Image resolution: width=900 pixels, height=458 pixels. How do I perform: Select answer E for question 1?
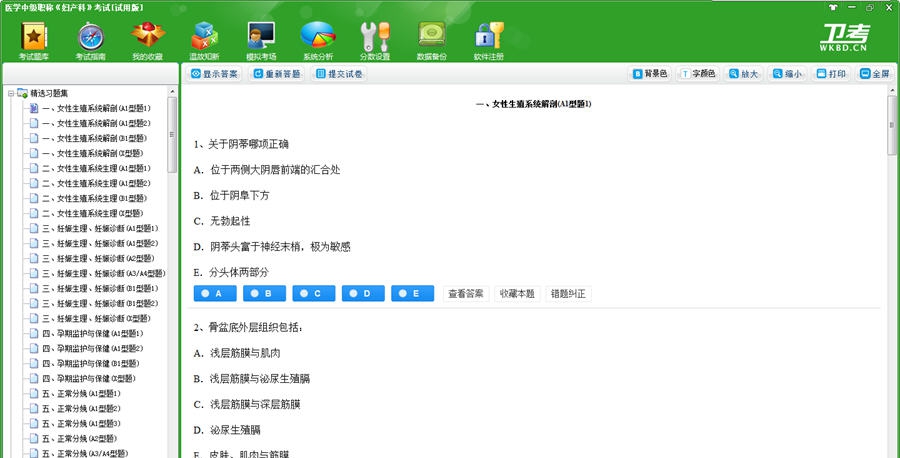(413, 294)
